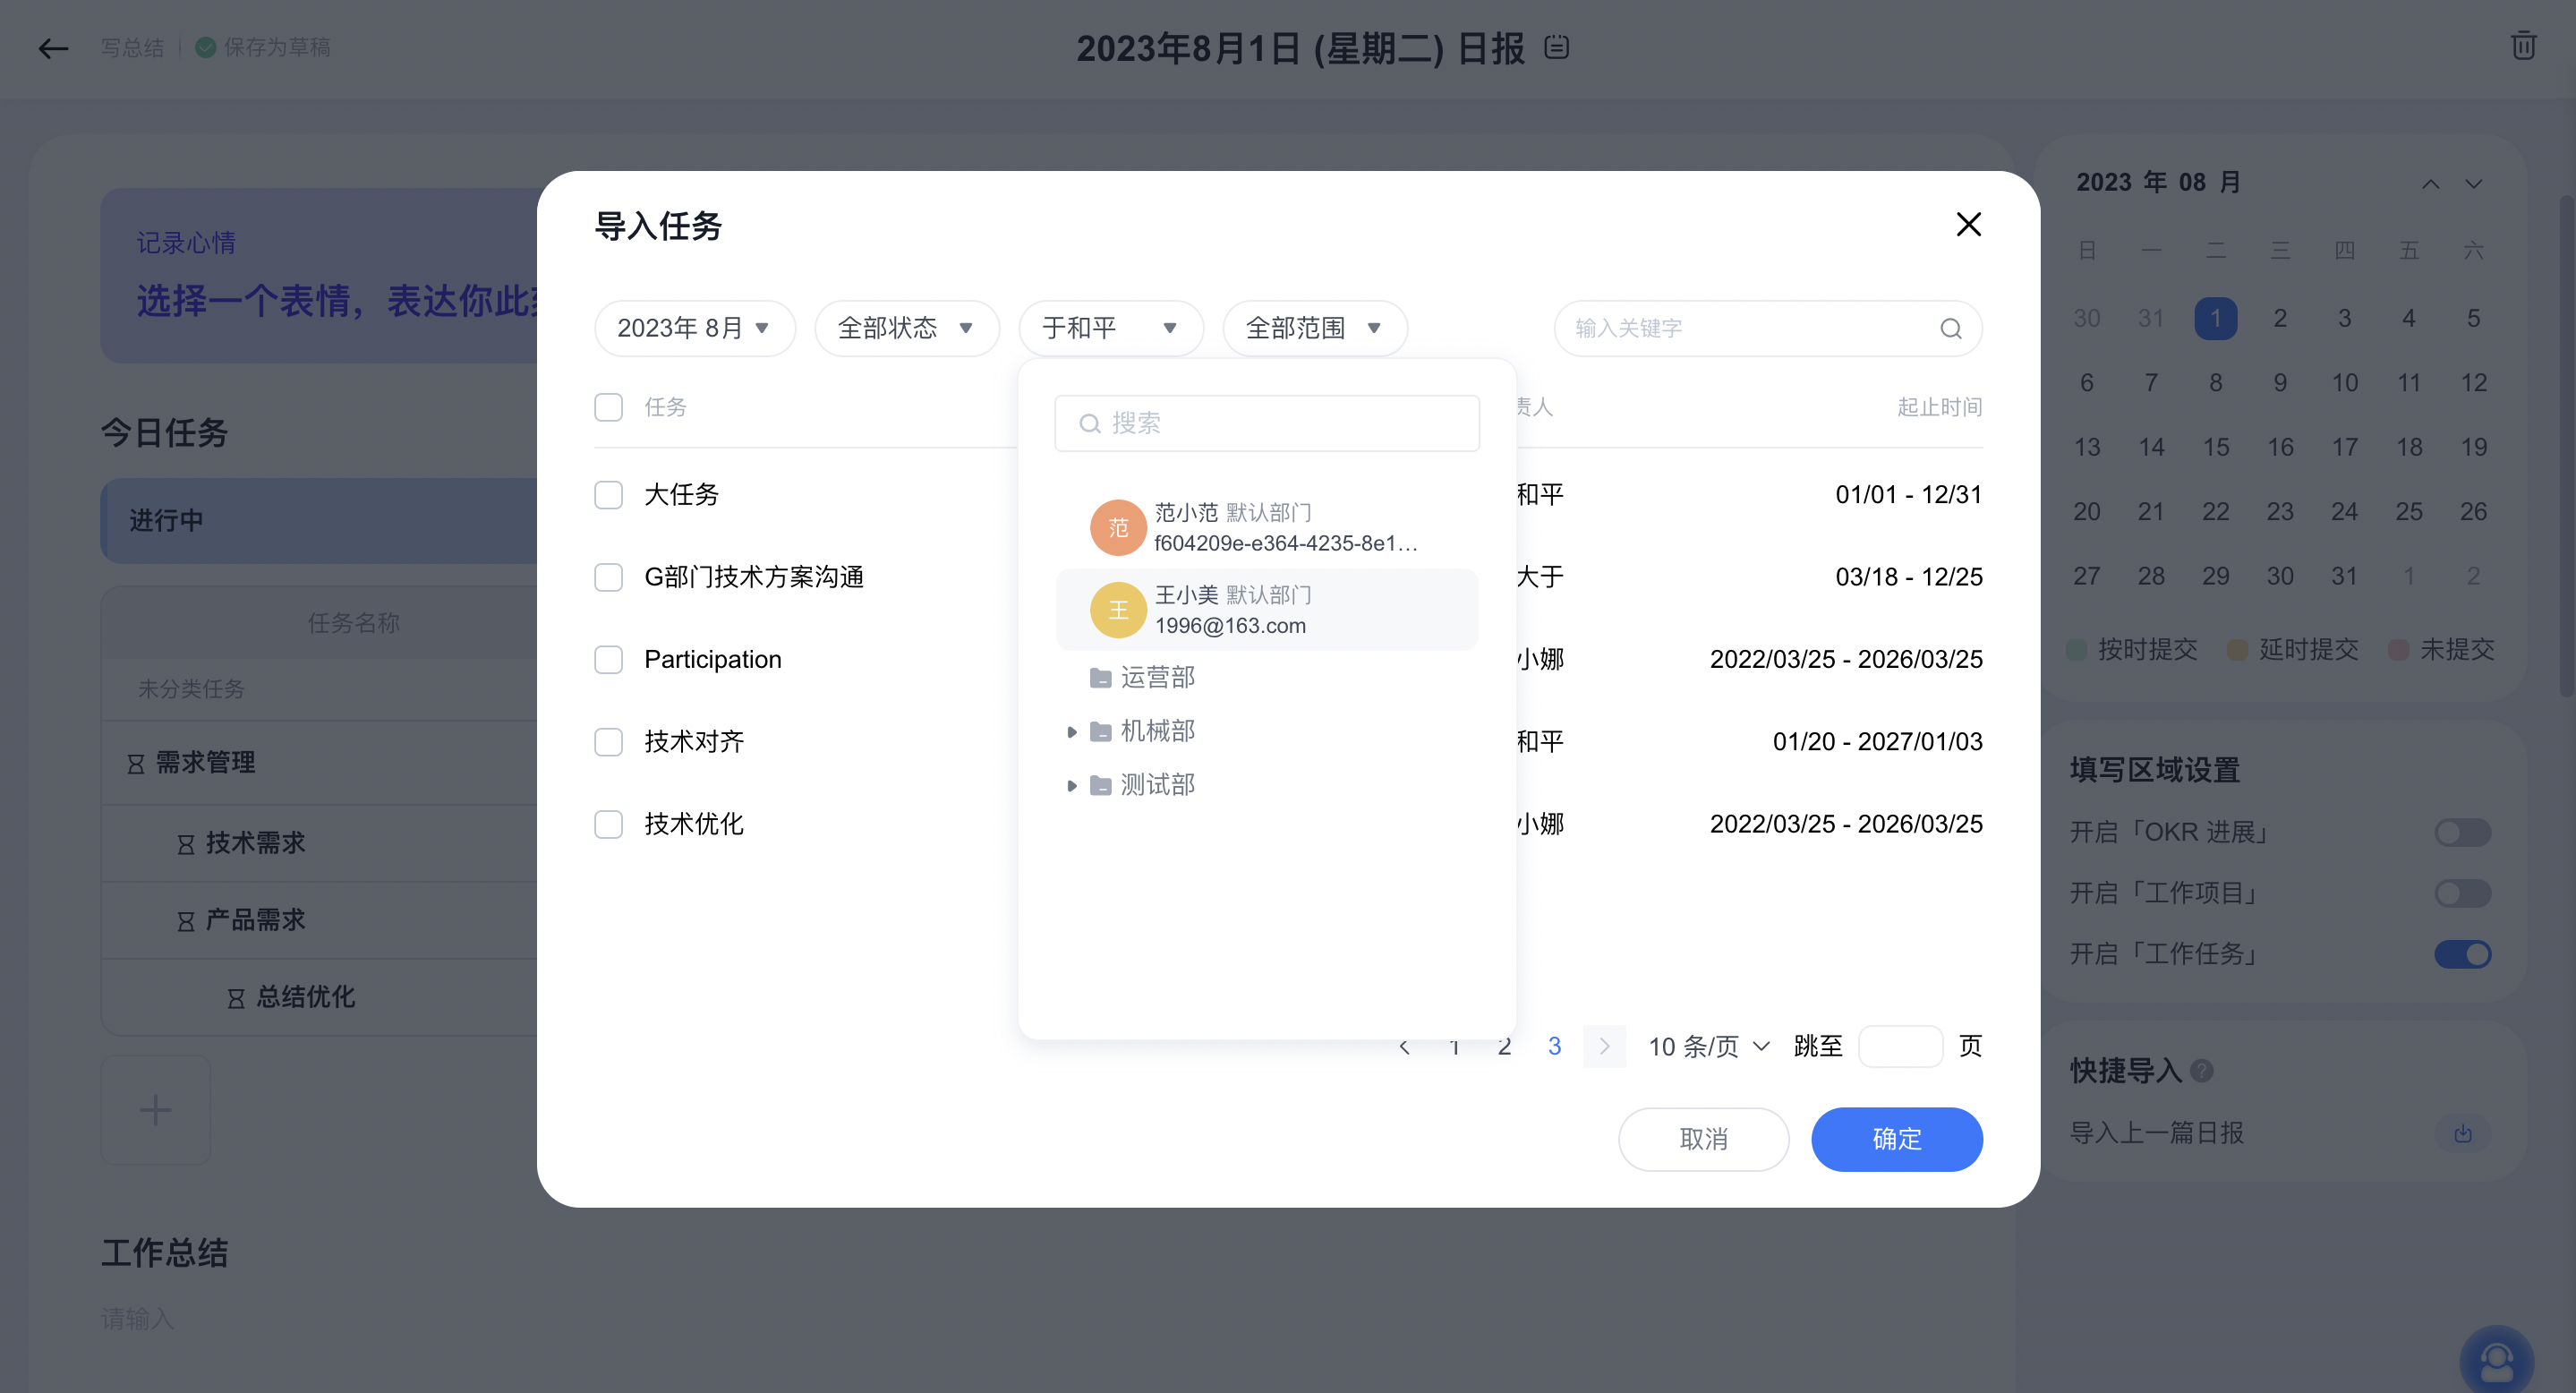Close the 导入任务 dialog
Image resolution: width=2576 pixels, height=1393 pixels.
[1968, 224]
